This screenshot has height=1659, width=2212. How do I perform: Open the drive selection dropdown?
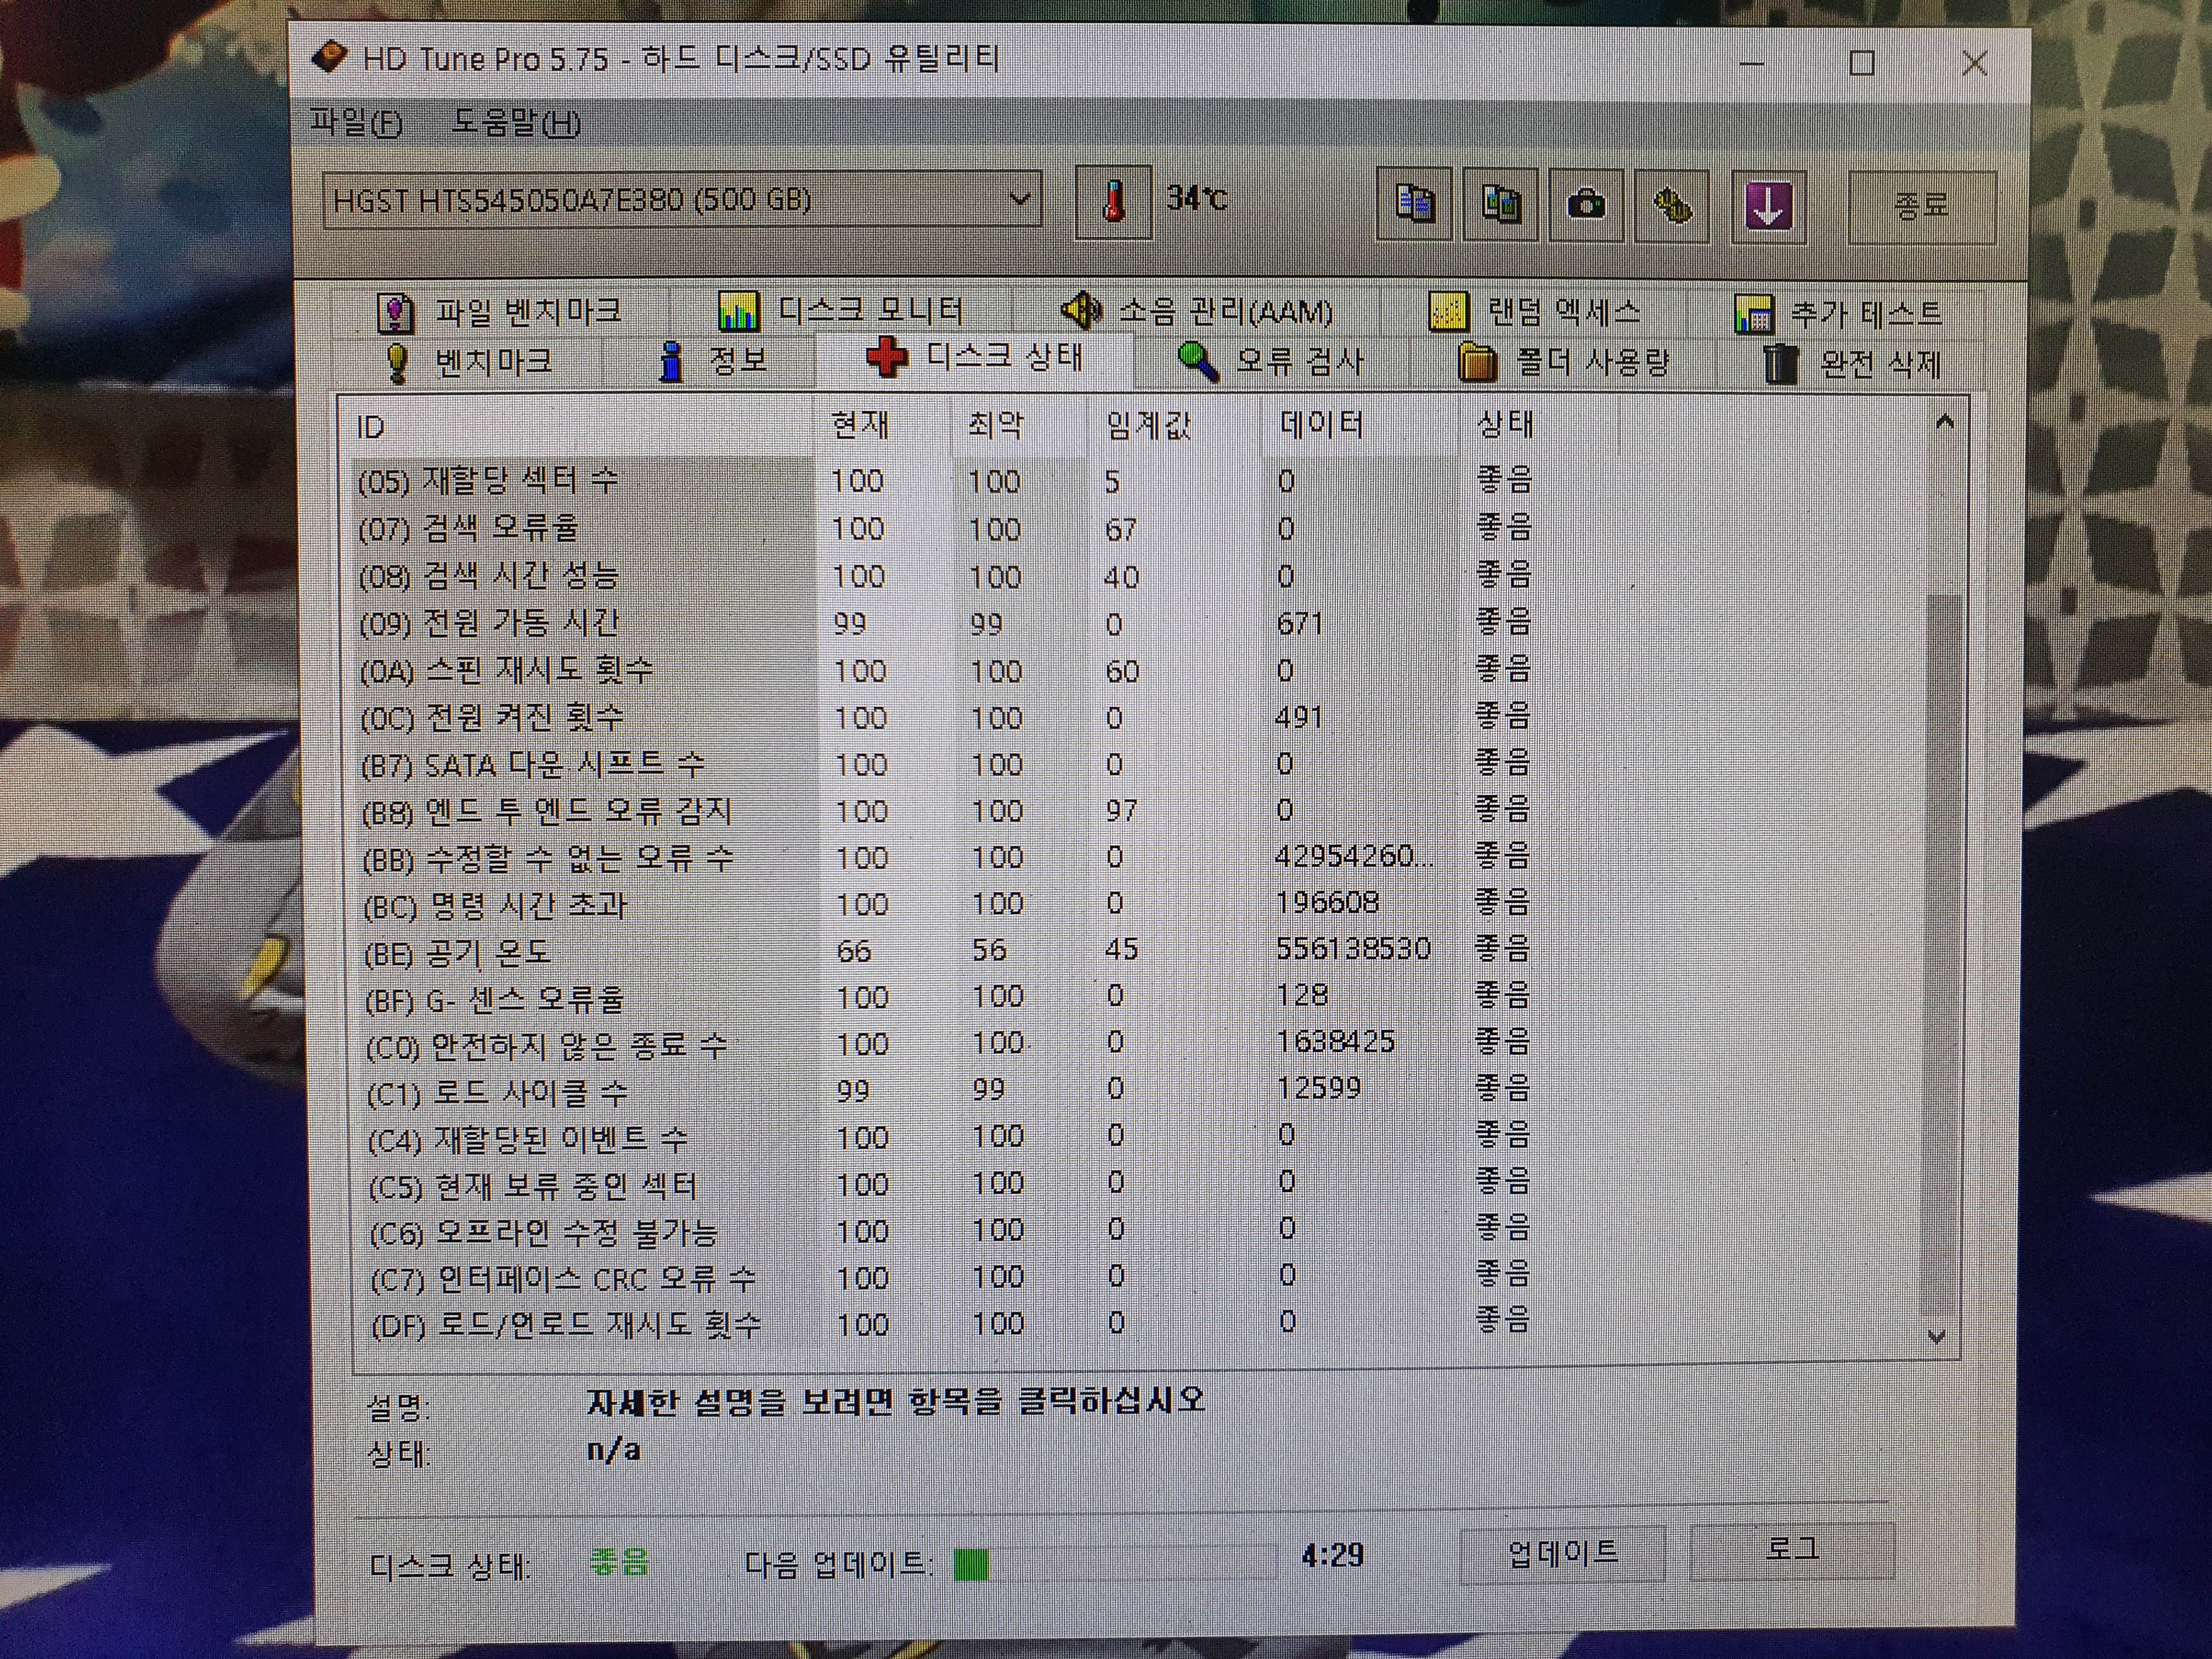682,200
